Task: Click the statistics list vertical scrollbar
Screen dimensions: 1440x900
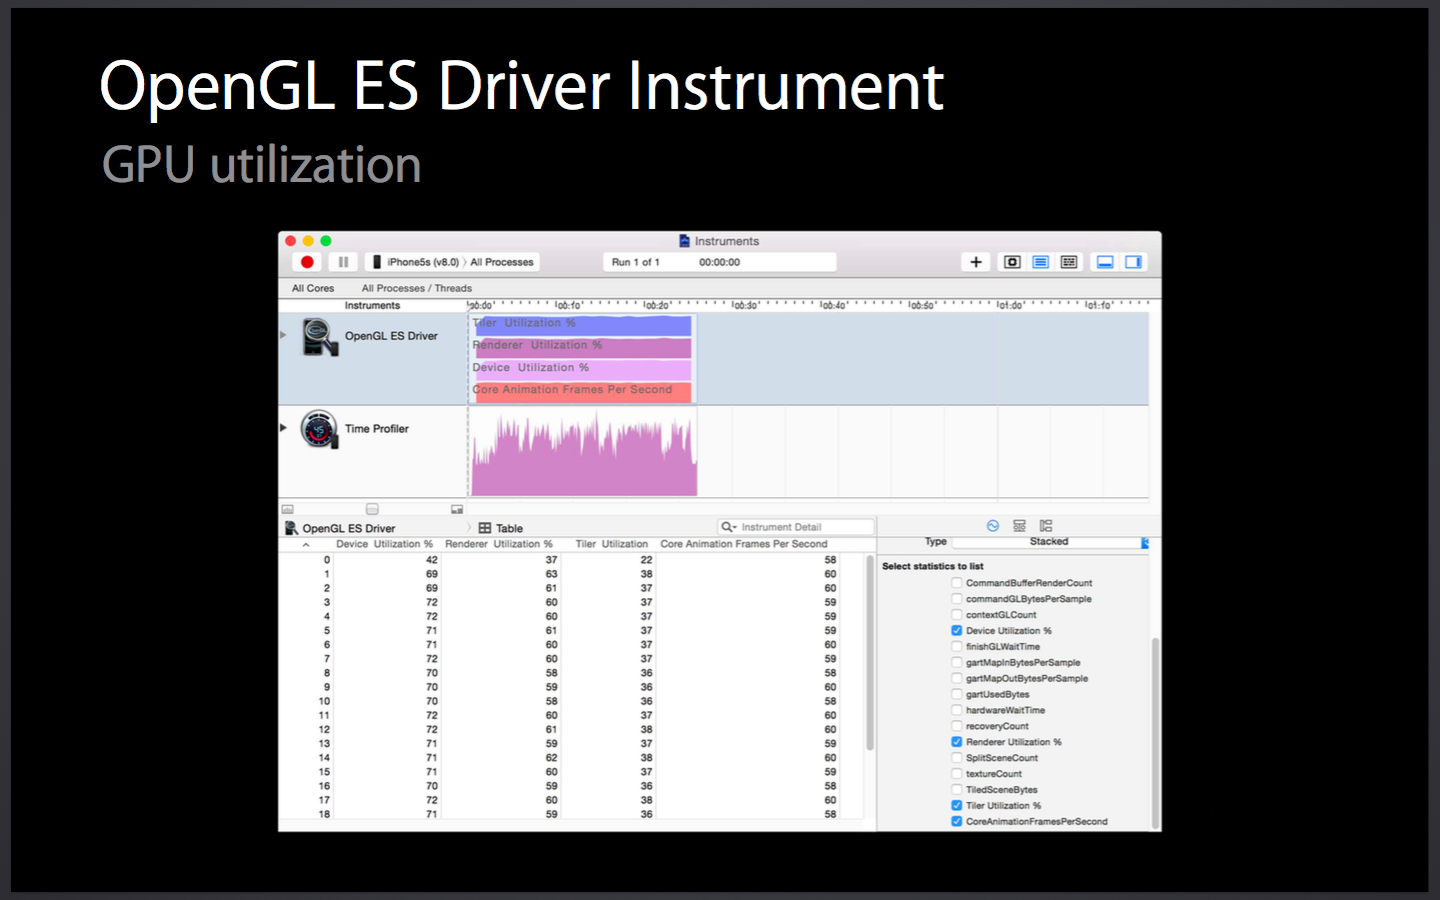Action: 1156,733
